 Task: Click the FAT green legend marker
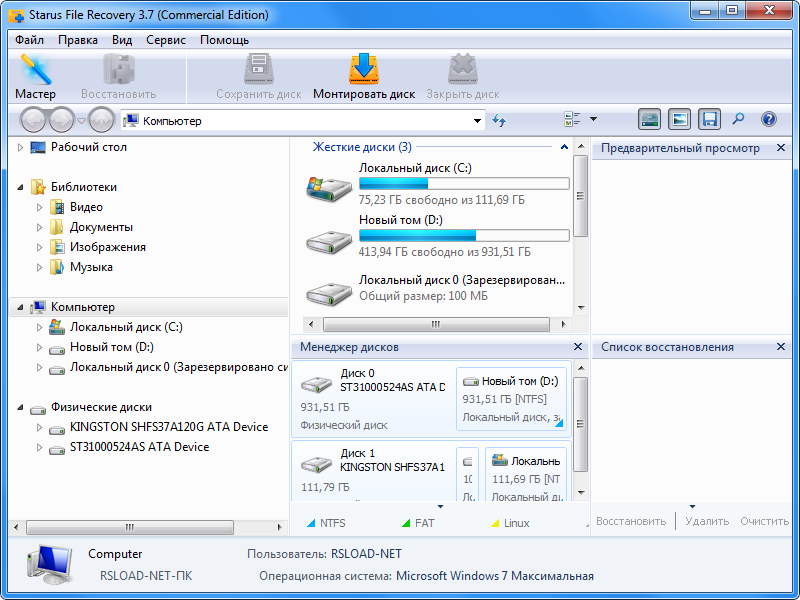406,523
